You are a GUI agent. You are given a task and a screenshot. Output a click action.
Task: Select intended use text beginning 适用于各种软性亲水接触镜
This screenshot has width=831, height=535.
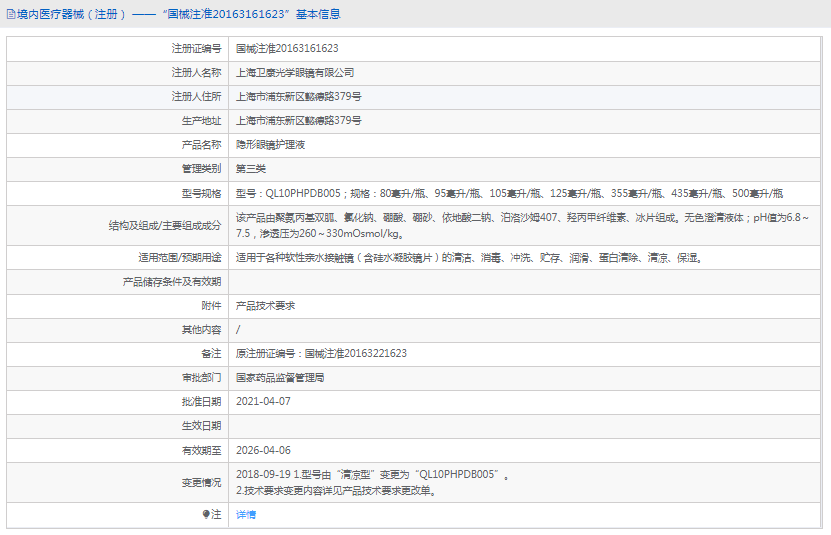[469, 258]
